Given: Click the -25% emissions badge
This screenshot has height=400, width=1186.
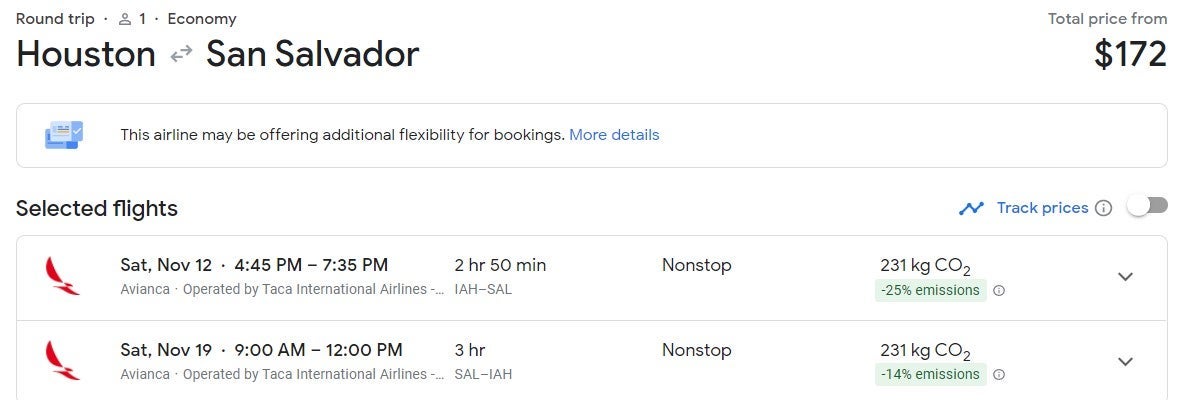Looking at the screenshot, I should pos(930,291).
